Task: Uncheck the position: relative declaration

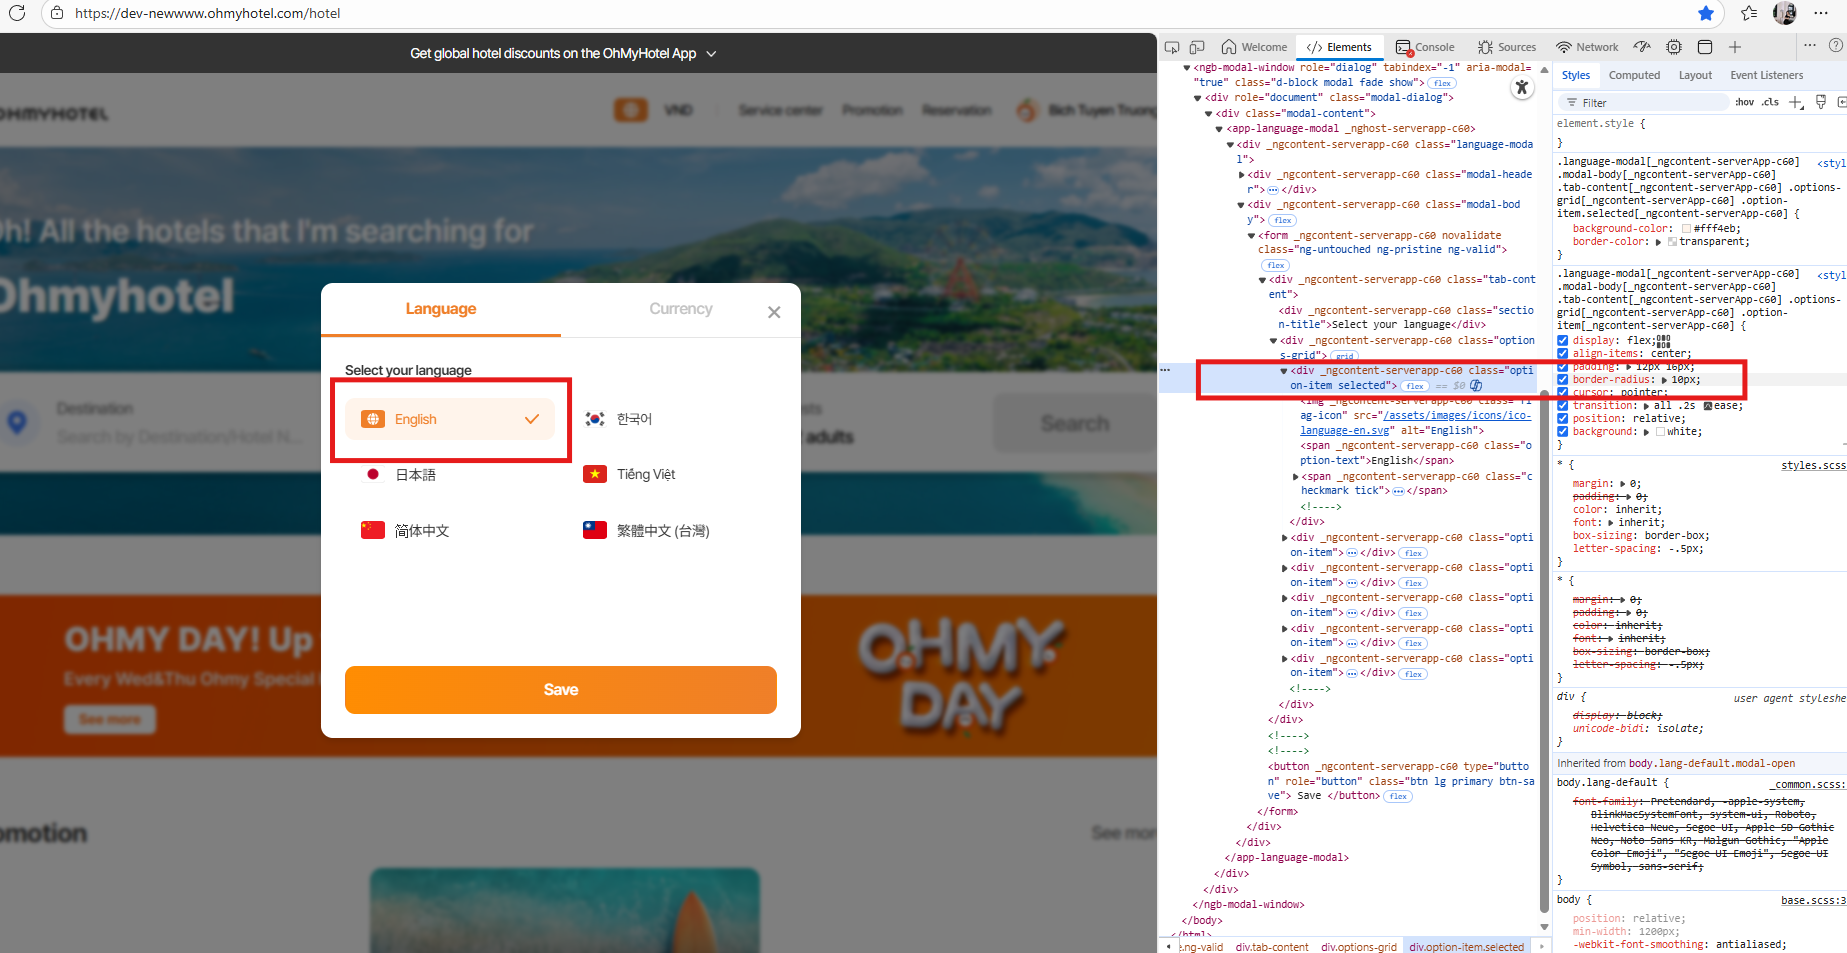Action: click(1563, 419)
